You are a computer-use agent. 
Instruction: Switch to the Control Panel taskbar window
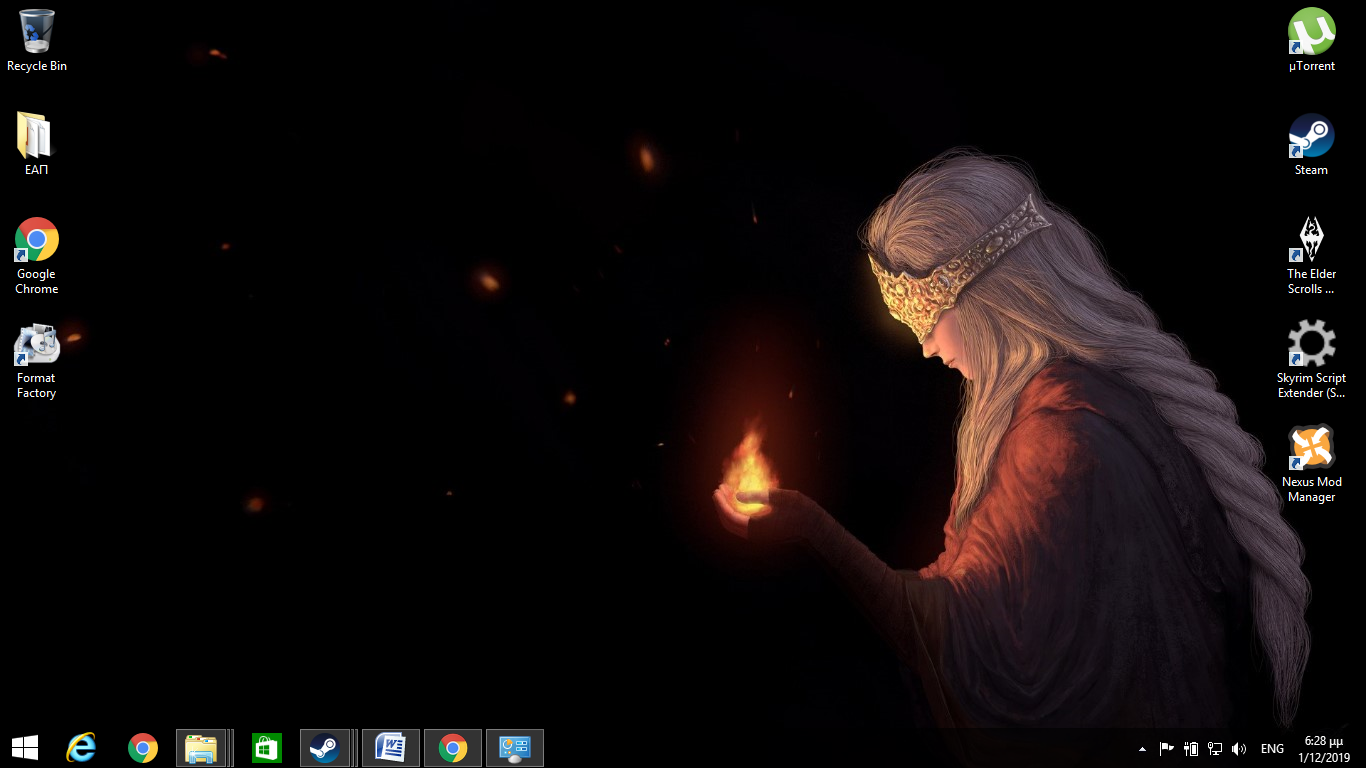(x=514, y=748)
